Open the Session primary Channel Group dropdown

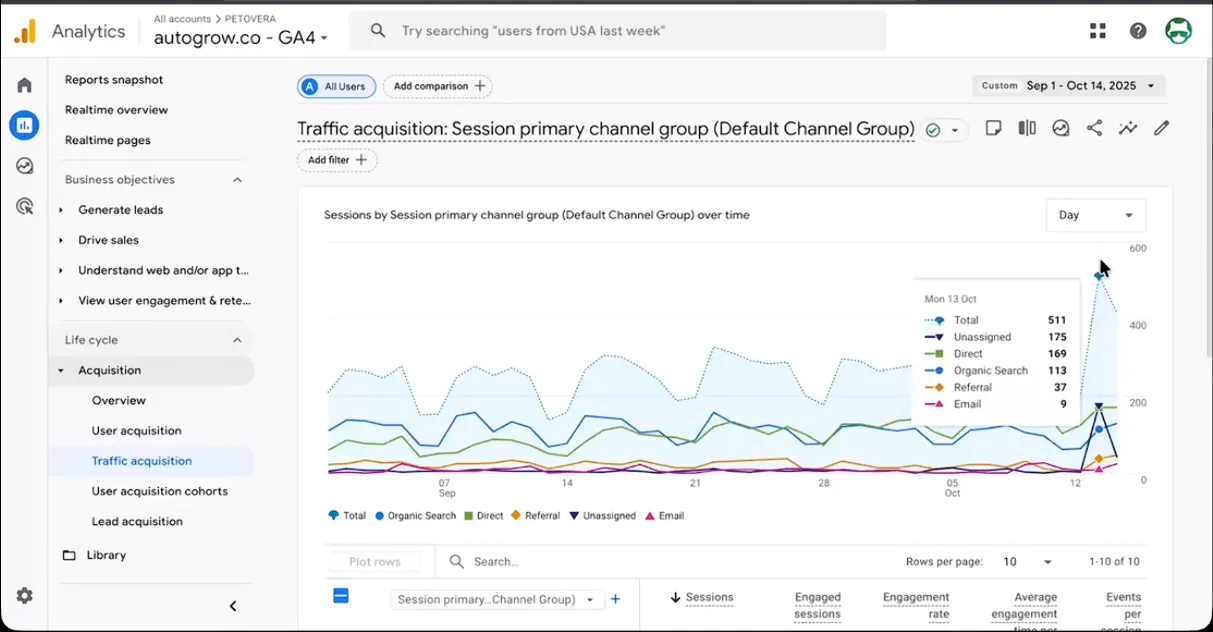point(497,598)
